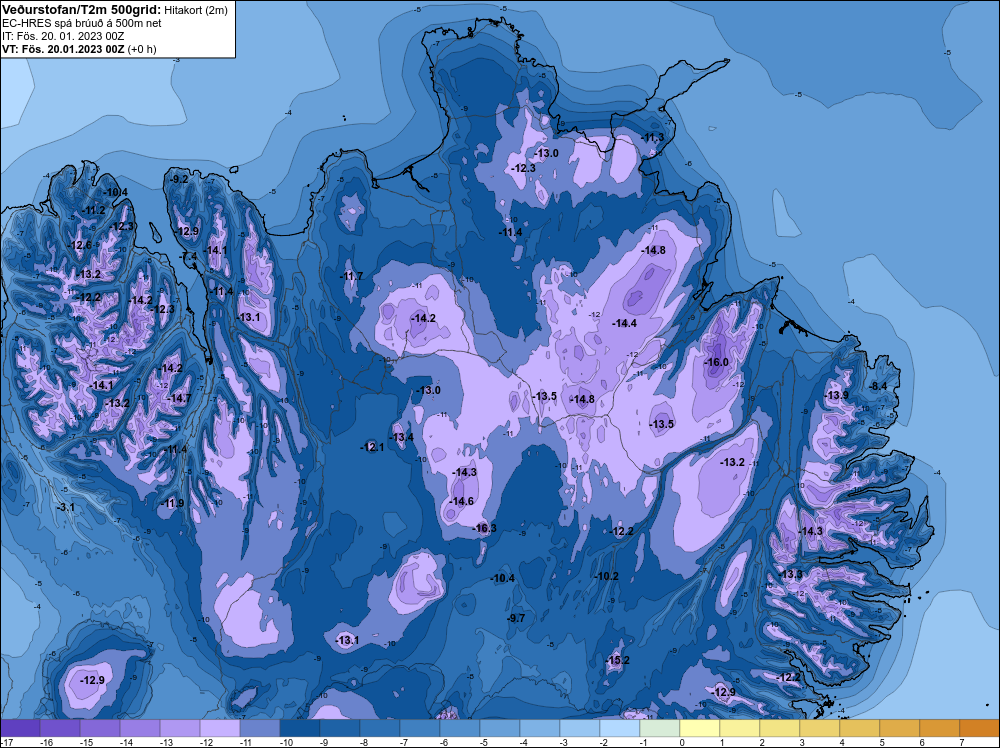Click the legend scale label -12
This screenshot has height=748, width=1000.
click(x=206, y=742)
